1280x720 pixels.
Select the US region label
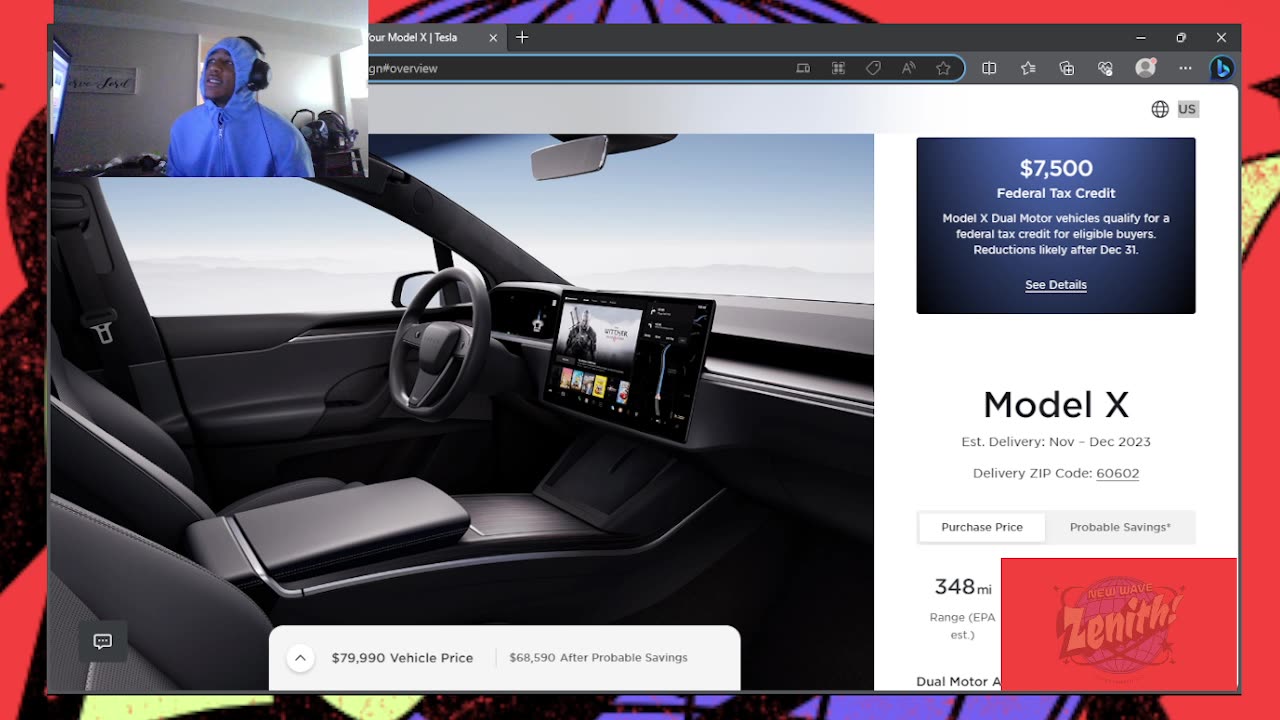pyautogui.click(x=1187, y=109)
